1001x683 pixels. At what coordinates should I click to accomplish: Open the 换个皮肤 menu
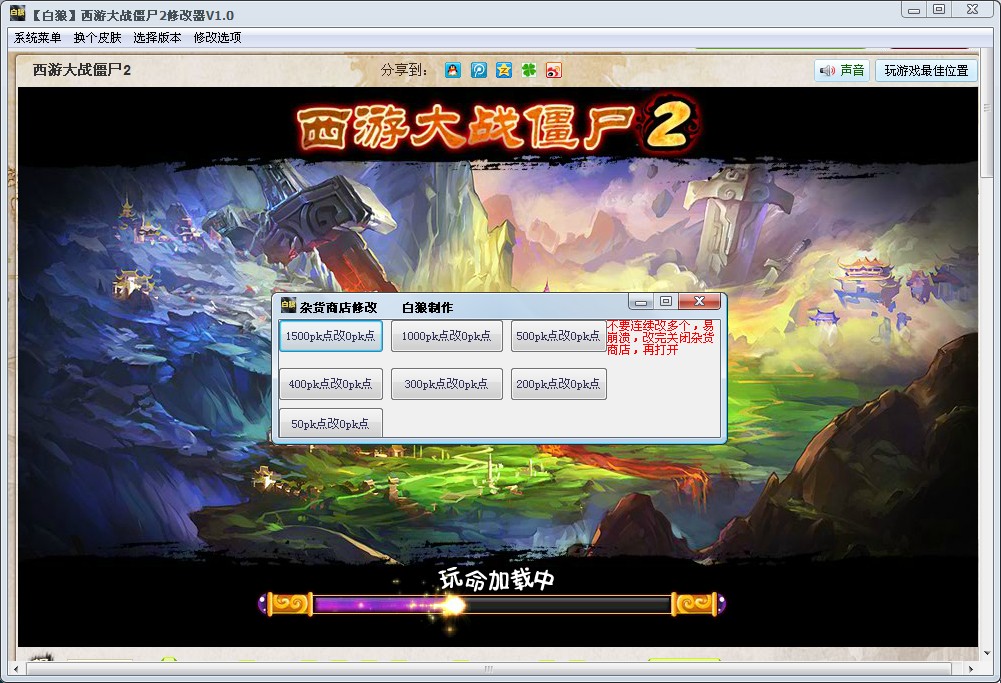coord(97,38)
